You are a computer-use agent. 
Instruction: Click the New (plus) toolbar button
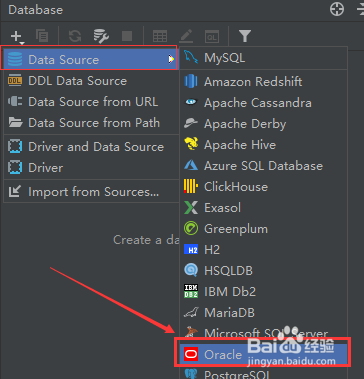[16, 36]
